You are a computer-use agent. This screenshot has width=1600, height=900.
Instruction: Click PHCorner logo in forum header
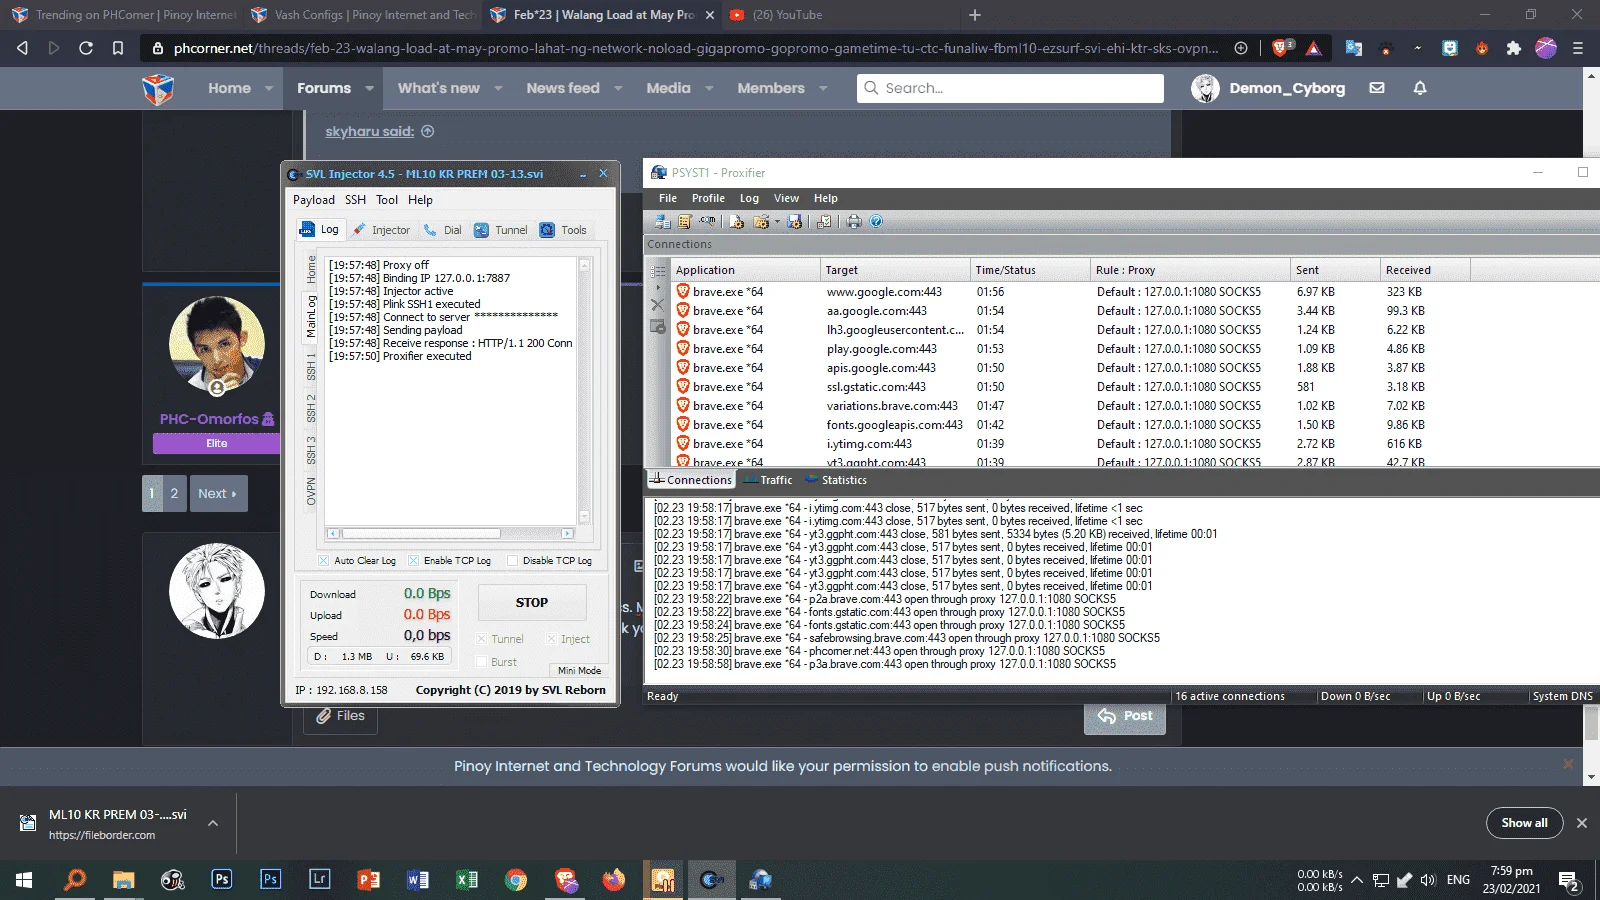158,89
